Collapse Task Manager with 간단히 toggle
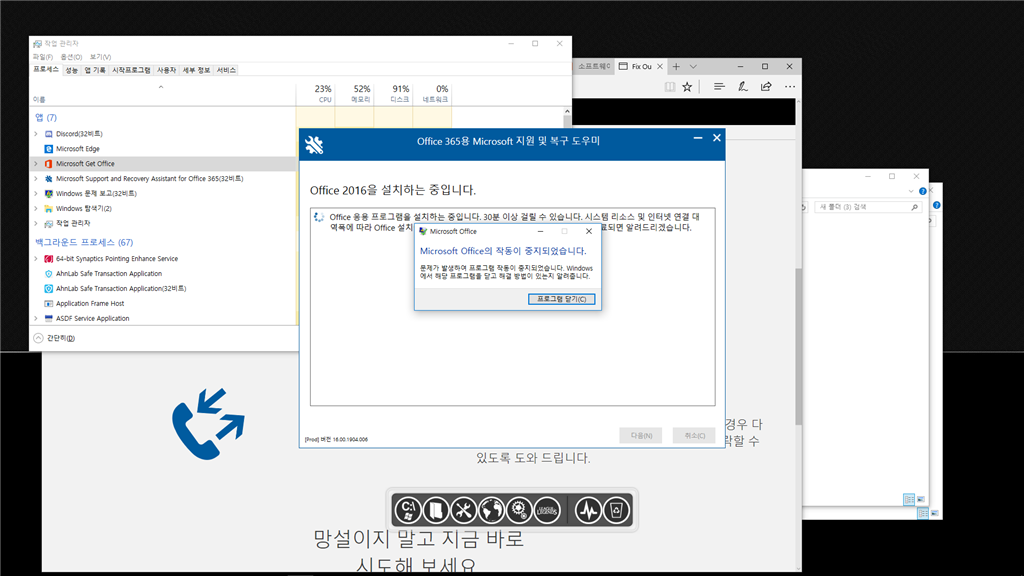1024x576 pixels. coord(54,338)
